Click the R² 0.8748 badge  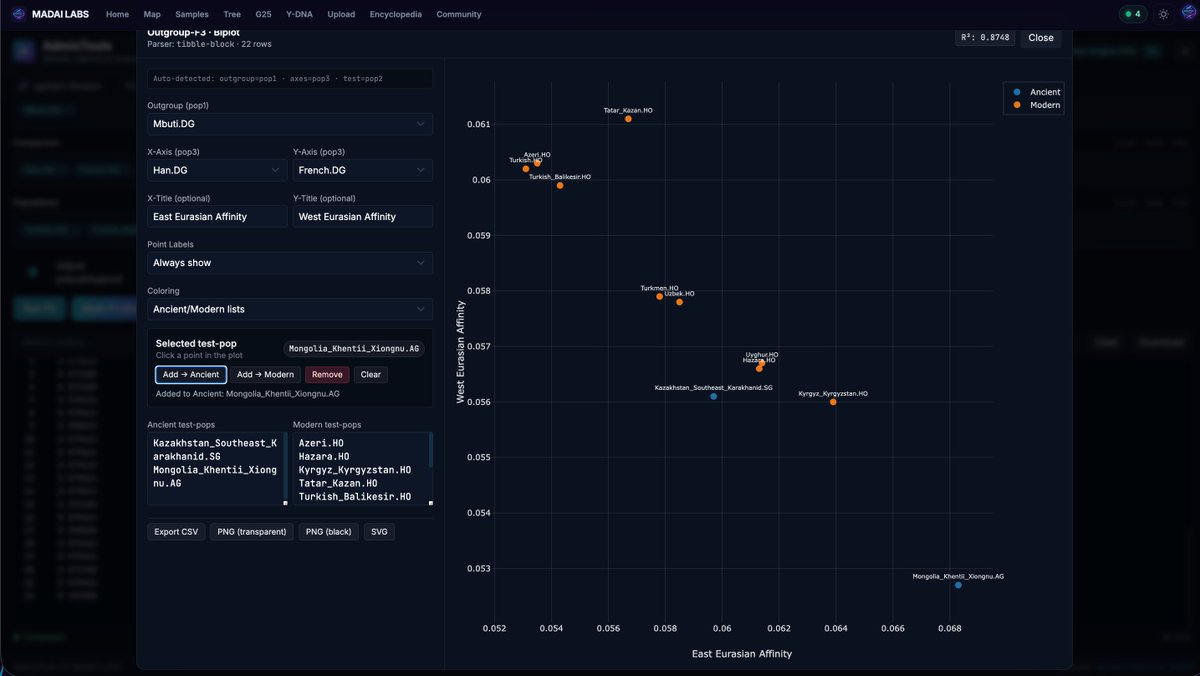coord(985,37)
